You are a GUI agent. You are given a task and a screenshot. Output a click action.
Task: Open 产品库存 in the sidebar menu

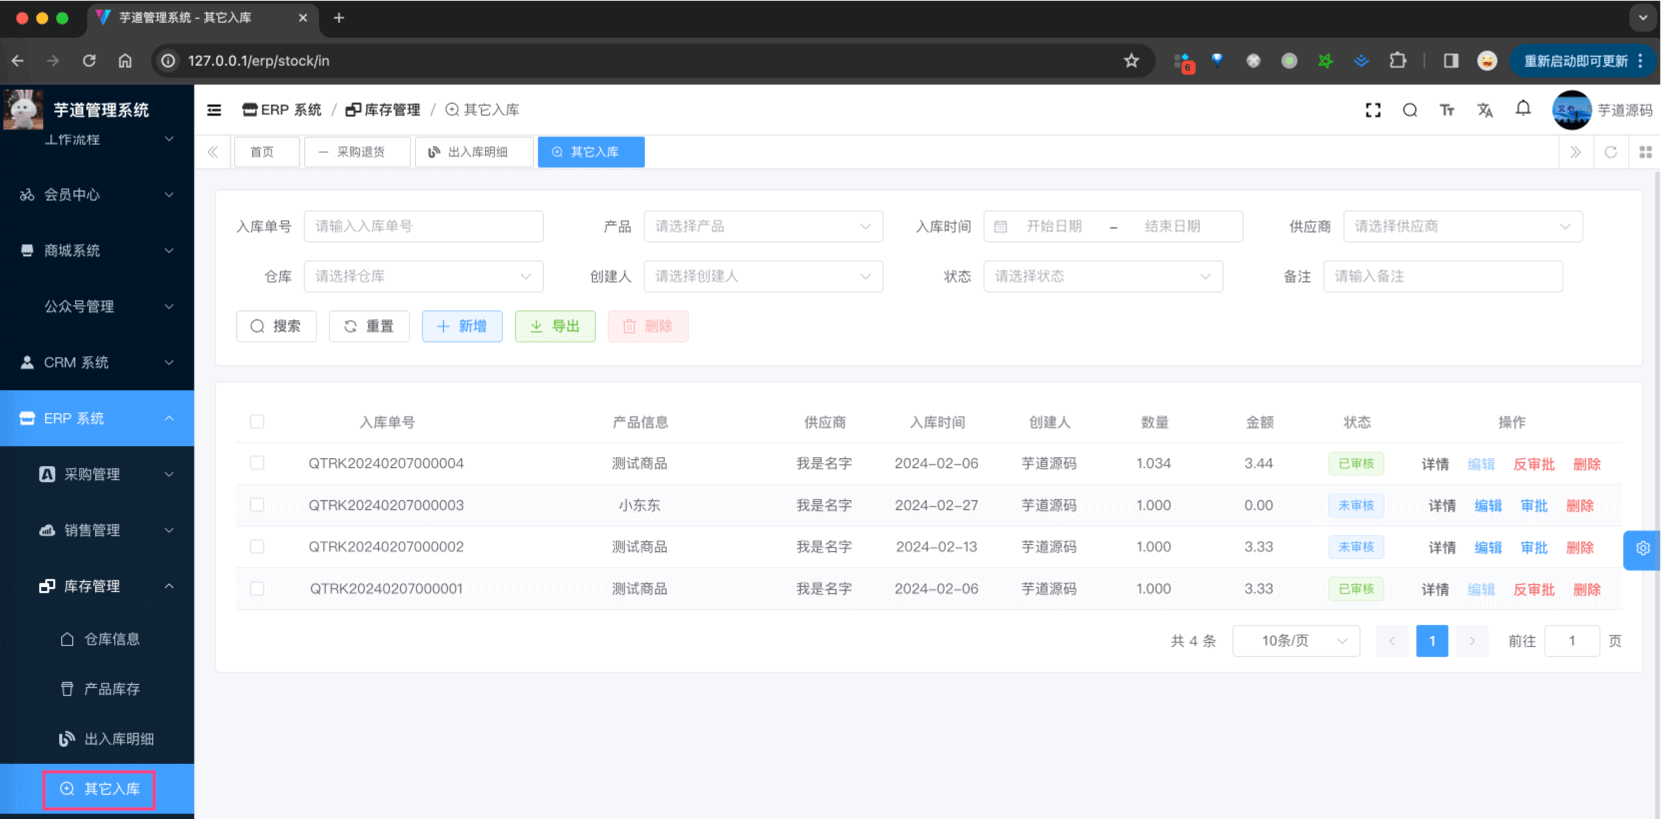111,689
